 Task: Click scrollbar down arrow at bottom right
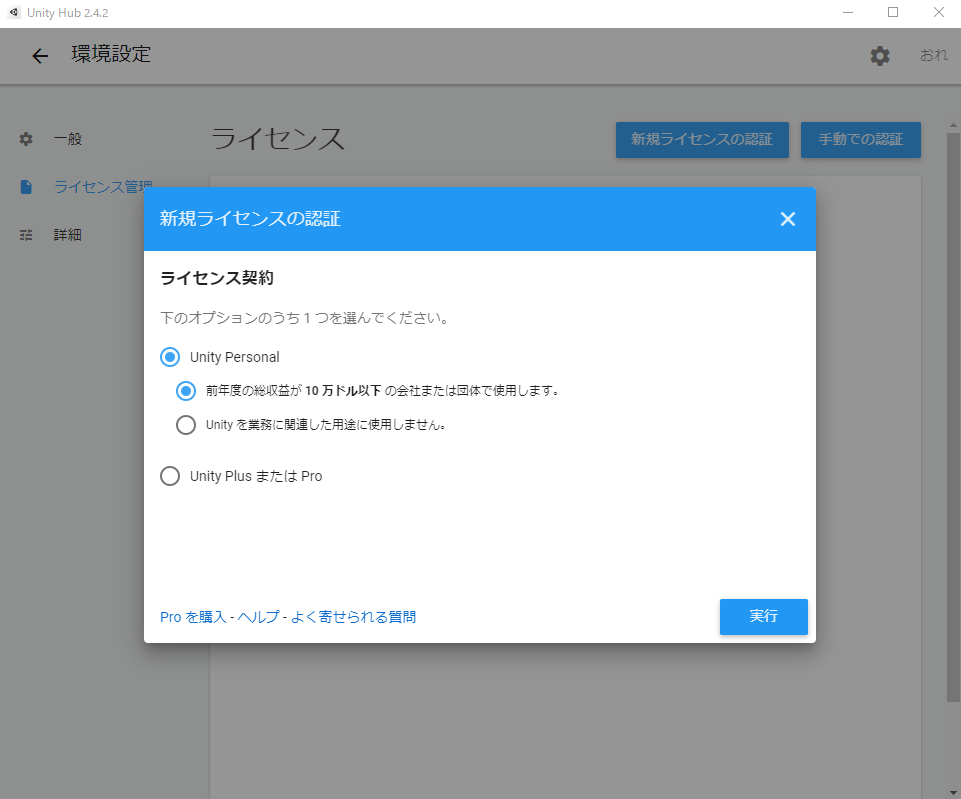tap(953, 793)
